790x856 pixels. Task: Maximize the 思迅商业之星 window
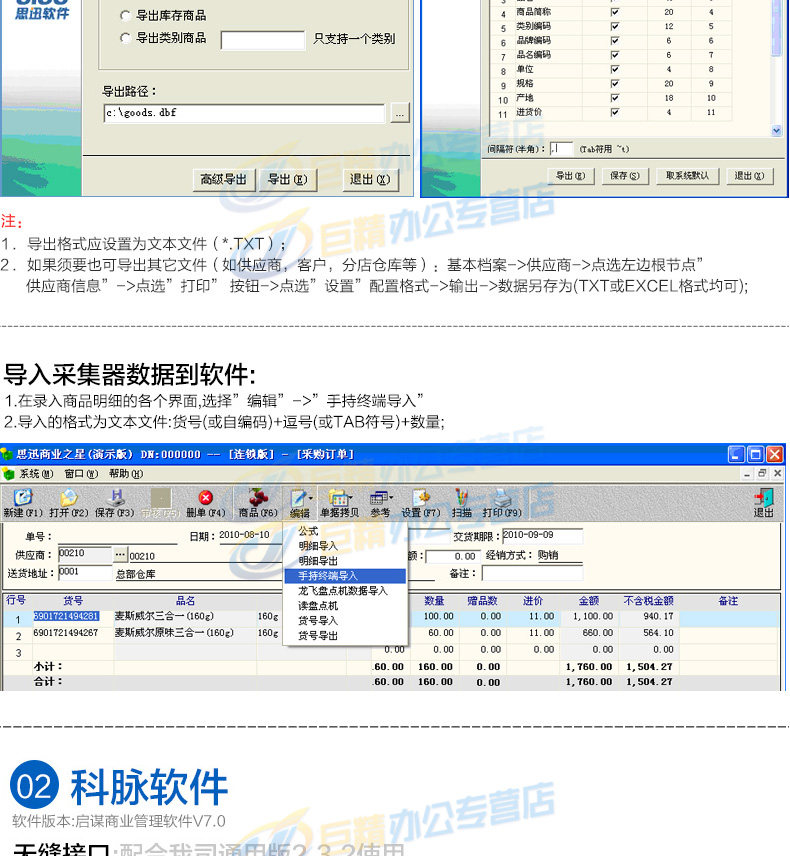click(x=756, y=454)
